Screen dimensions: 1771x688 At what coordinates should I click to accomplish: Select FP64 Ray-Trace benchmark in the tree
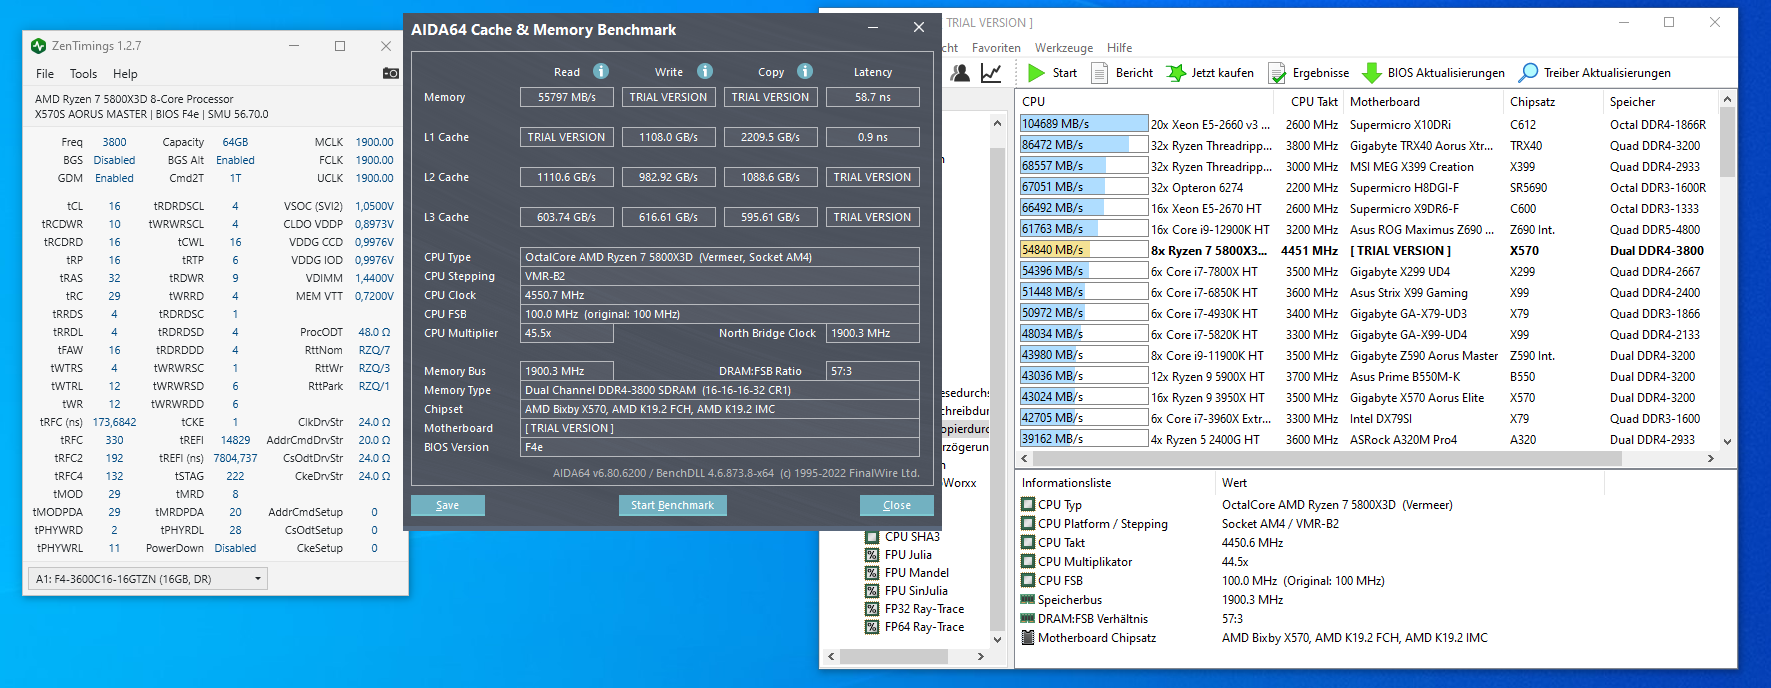tap(924, 627)
